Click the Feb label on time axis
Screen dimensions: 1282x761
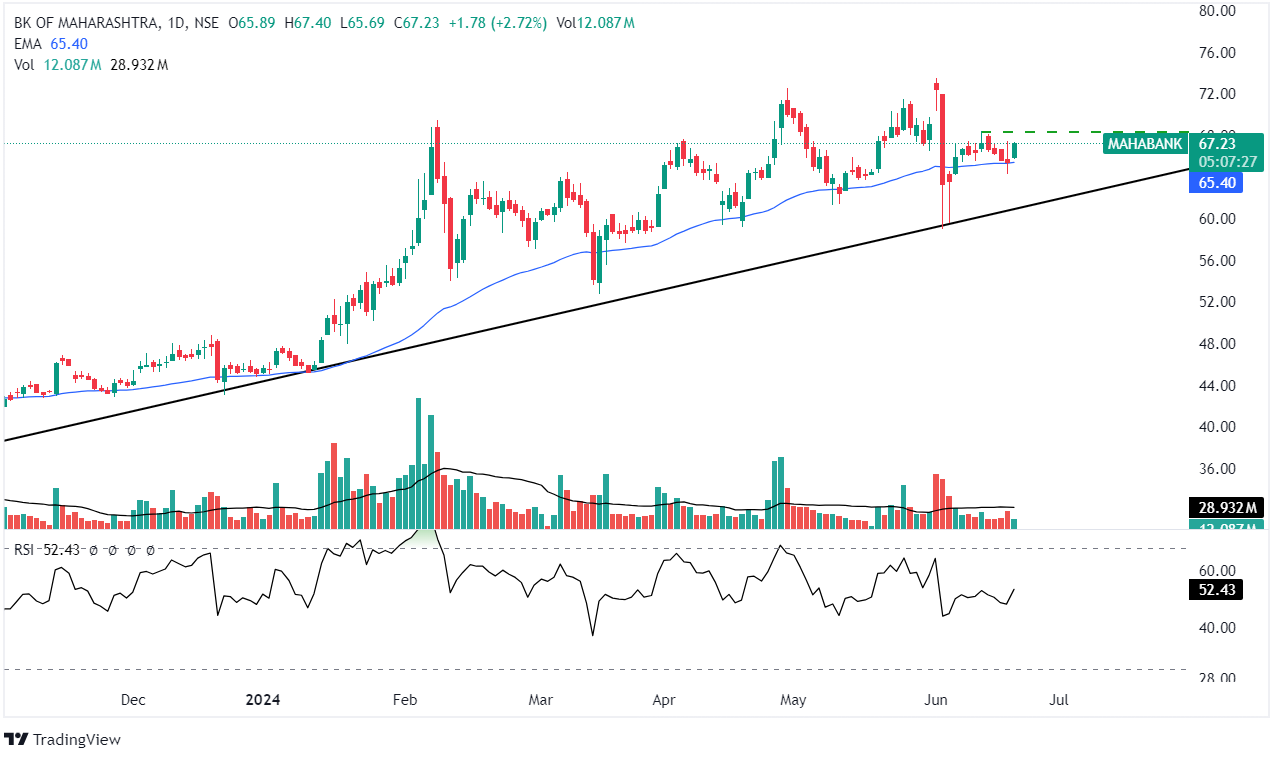[x=404, y=700]
